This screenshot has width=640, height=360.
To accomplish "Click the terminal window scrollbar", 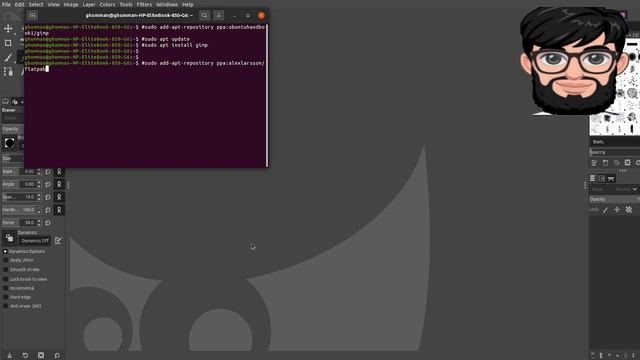I will [x=267, y=95].
